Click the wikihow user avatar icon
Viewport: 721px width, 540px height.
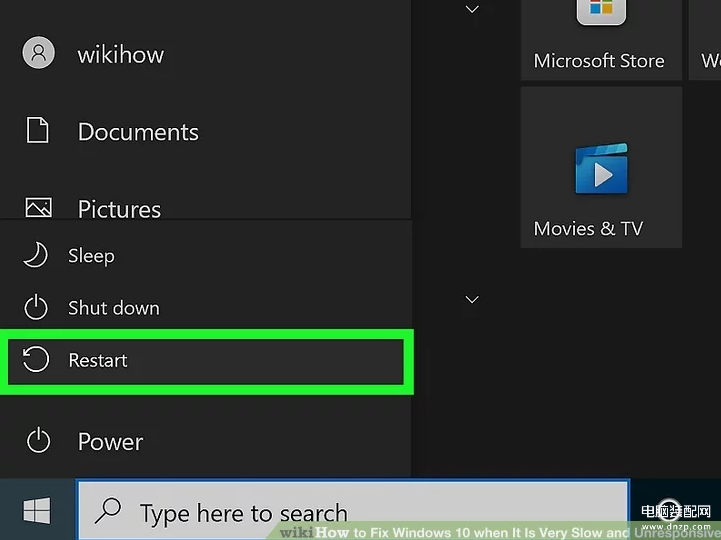[39, 53]
